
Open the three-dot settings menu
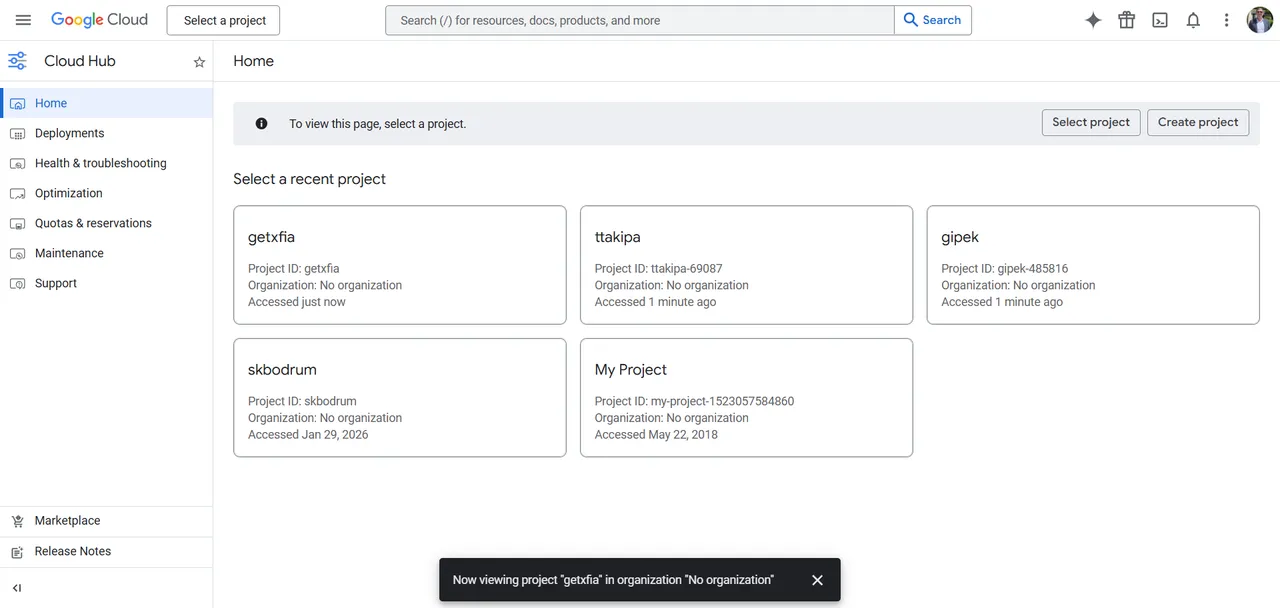click(1226, 20)
